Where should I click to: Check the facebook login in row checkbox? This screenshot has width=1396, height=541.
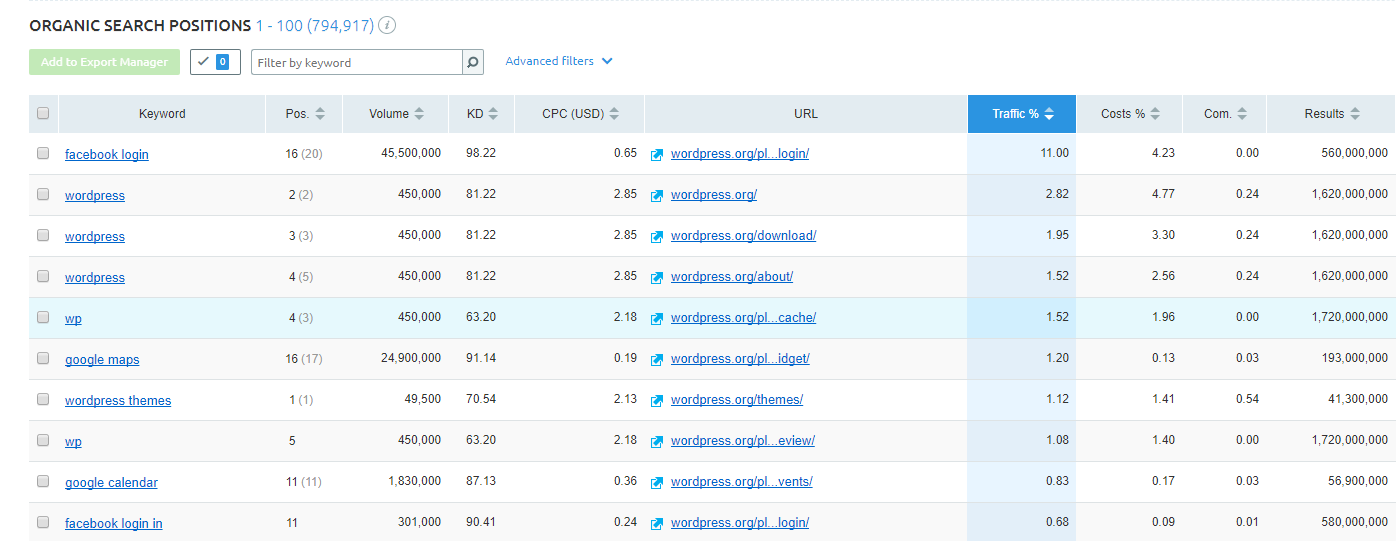tap(43, 522)
